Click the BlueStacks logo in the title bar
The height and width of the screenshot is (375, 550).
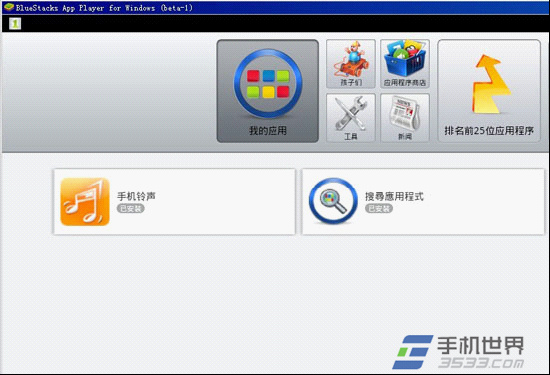point(9,7)
